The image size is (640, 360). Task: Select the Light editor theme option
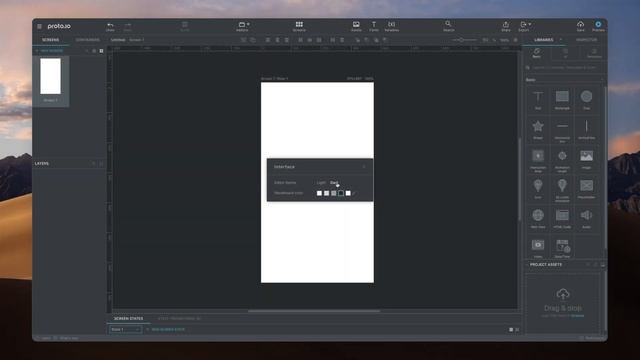(x=321, y=182)
